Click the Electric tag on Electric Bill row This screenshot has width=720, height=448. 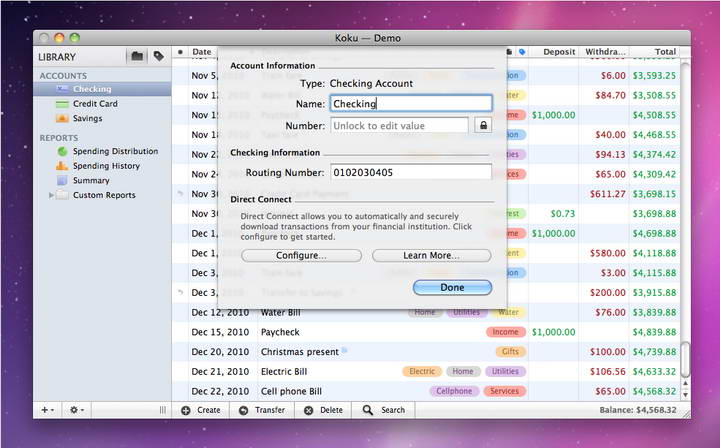[x=422, y=371]
